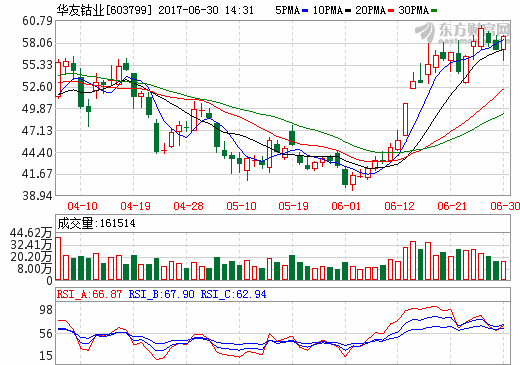Click the 05-10 date label

[x=241, y=206]
